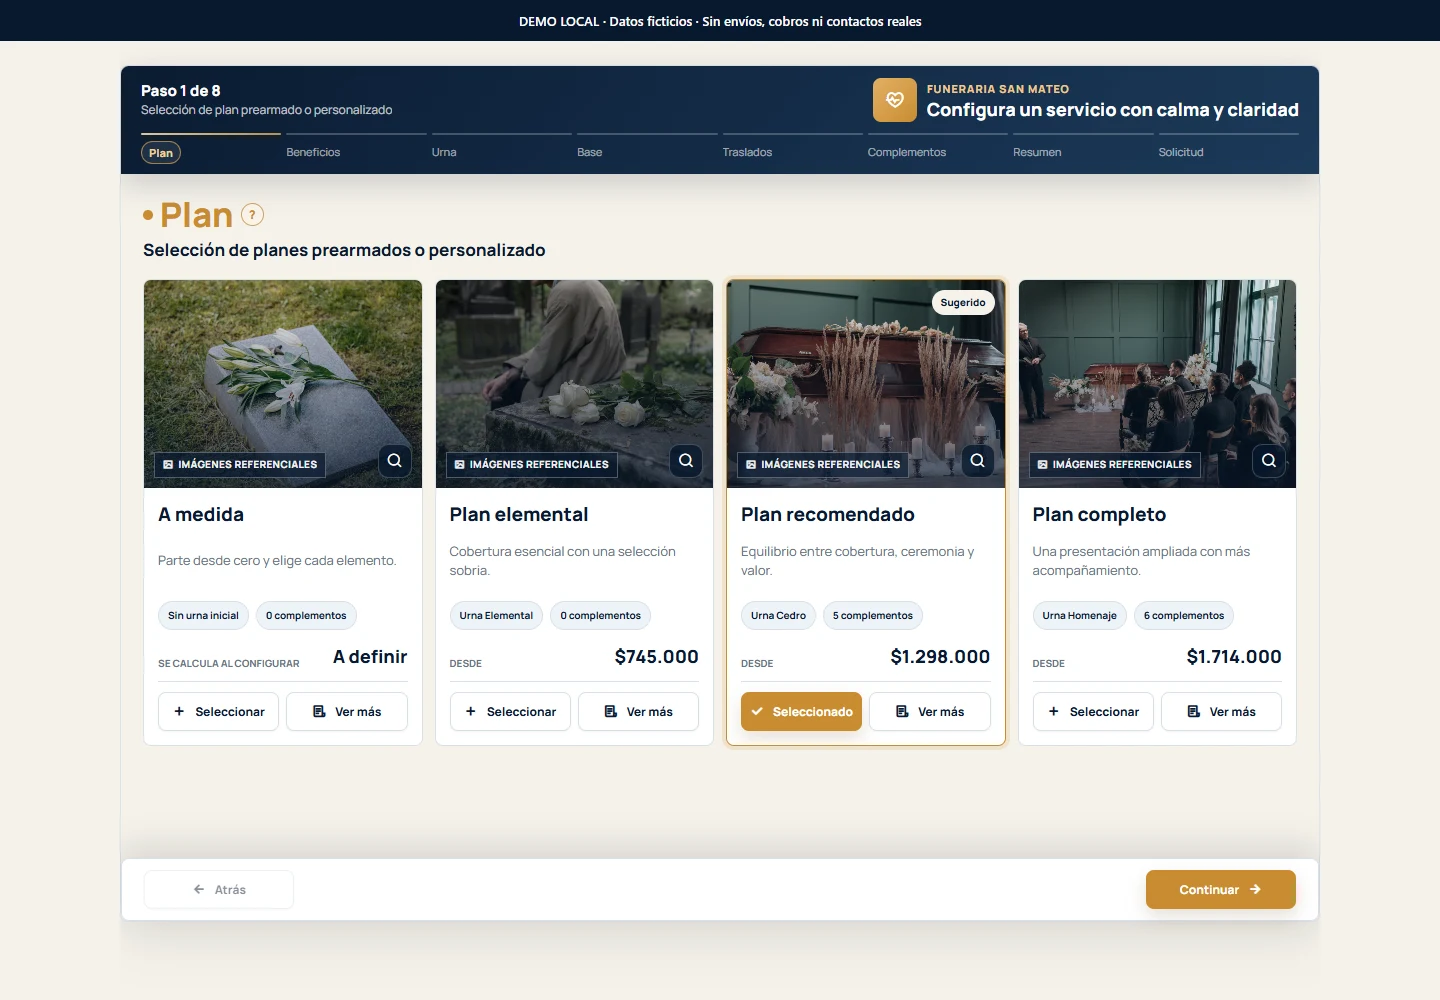Open the Resumen step
Screen dimensions: 1440x1000
click(1037, 152)
